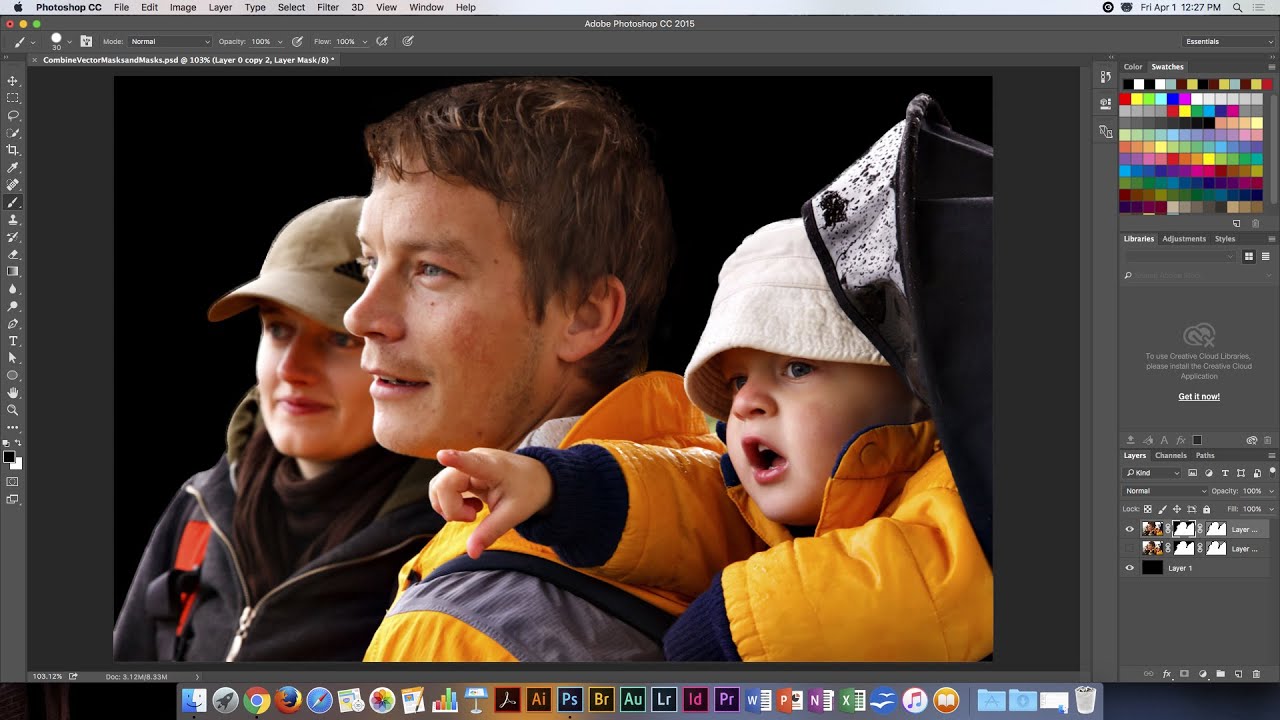
Task: Select the Path Selection tool
Action: (x=13, y=358)
